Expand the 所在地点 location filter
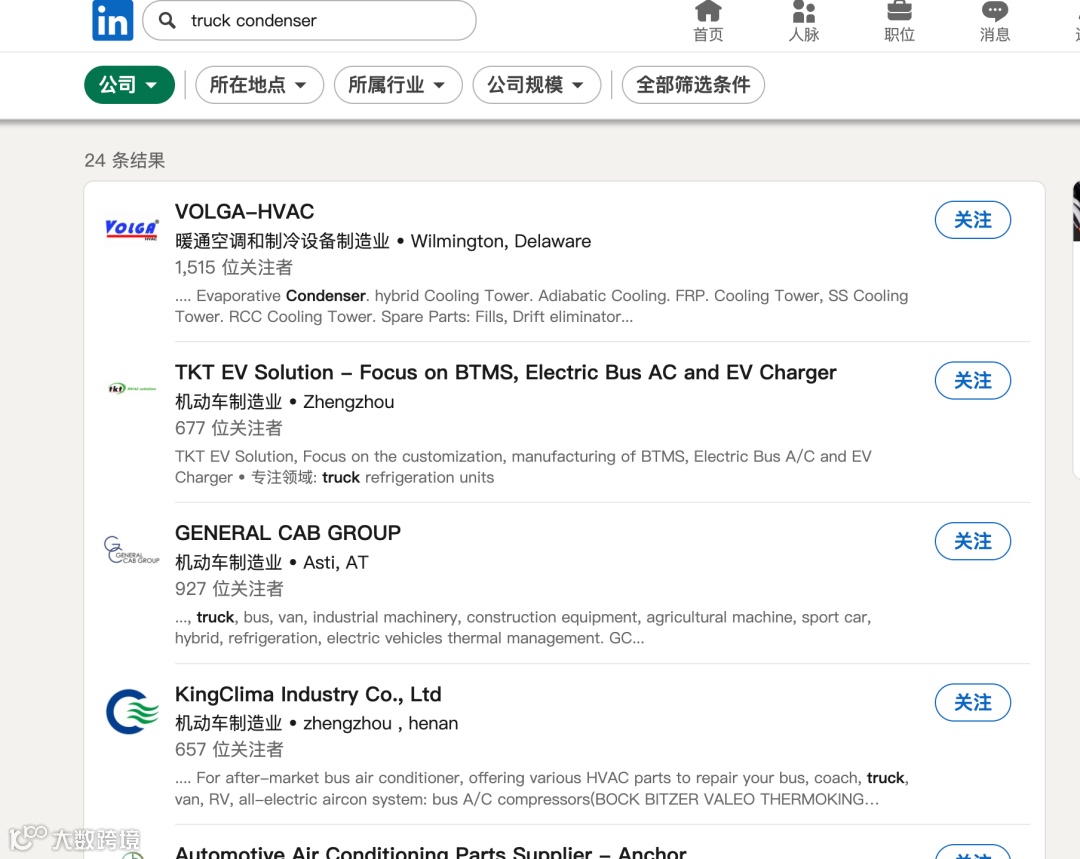 [259, 85]
